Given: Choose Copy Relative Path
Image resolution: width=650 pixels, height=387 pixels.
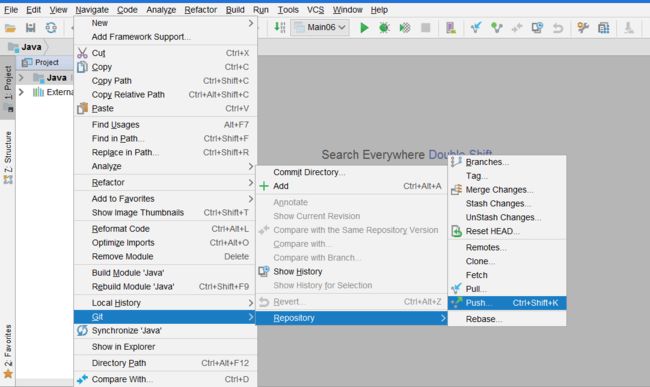Looking at the screenshot, I should point(165,94).
